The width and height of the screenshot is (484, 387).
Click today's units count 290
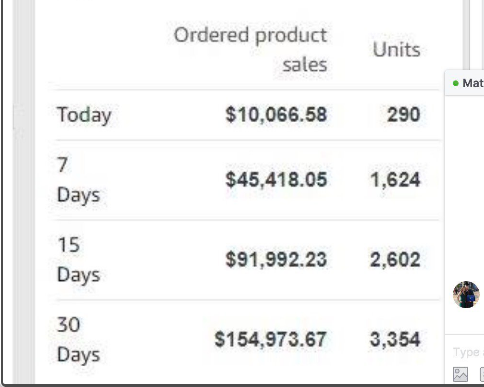[x=404, y=115]
